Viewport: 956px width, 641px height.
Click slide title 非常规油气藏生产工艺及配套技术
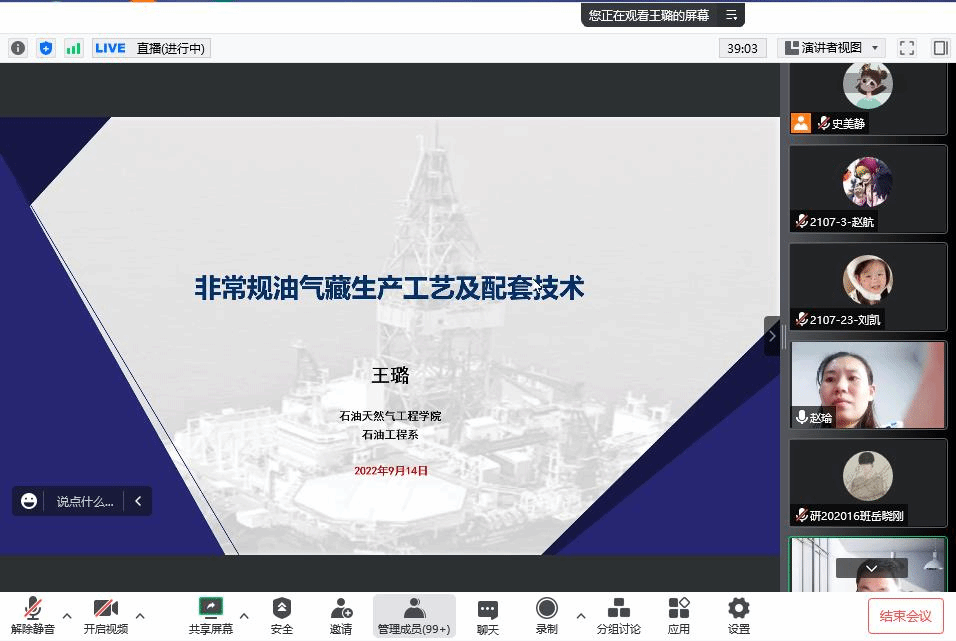tap(389, 288)
